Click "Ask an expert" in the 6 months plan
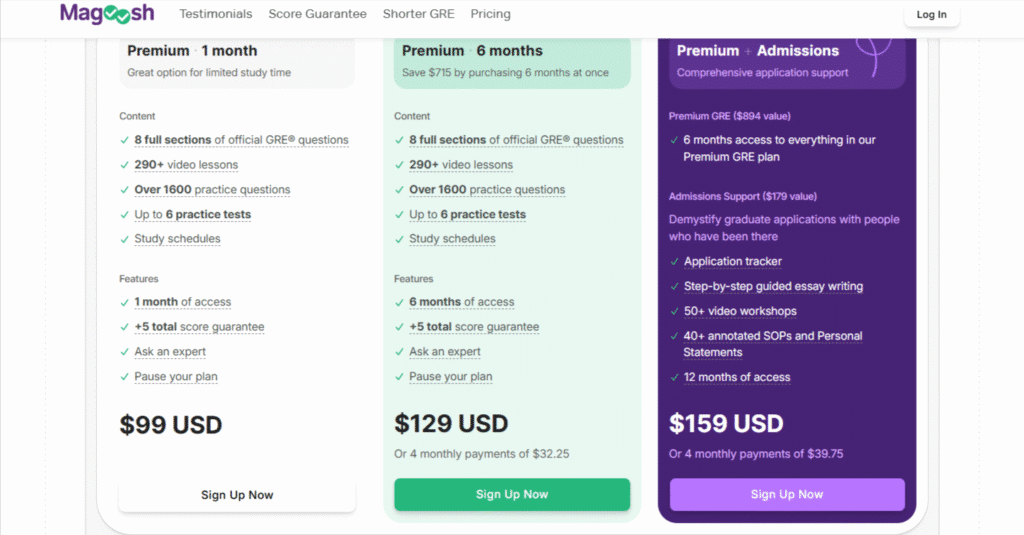 (445, 352)
